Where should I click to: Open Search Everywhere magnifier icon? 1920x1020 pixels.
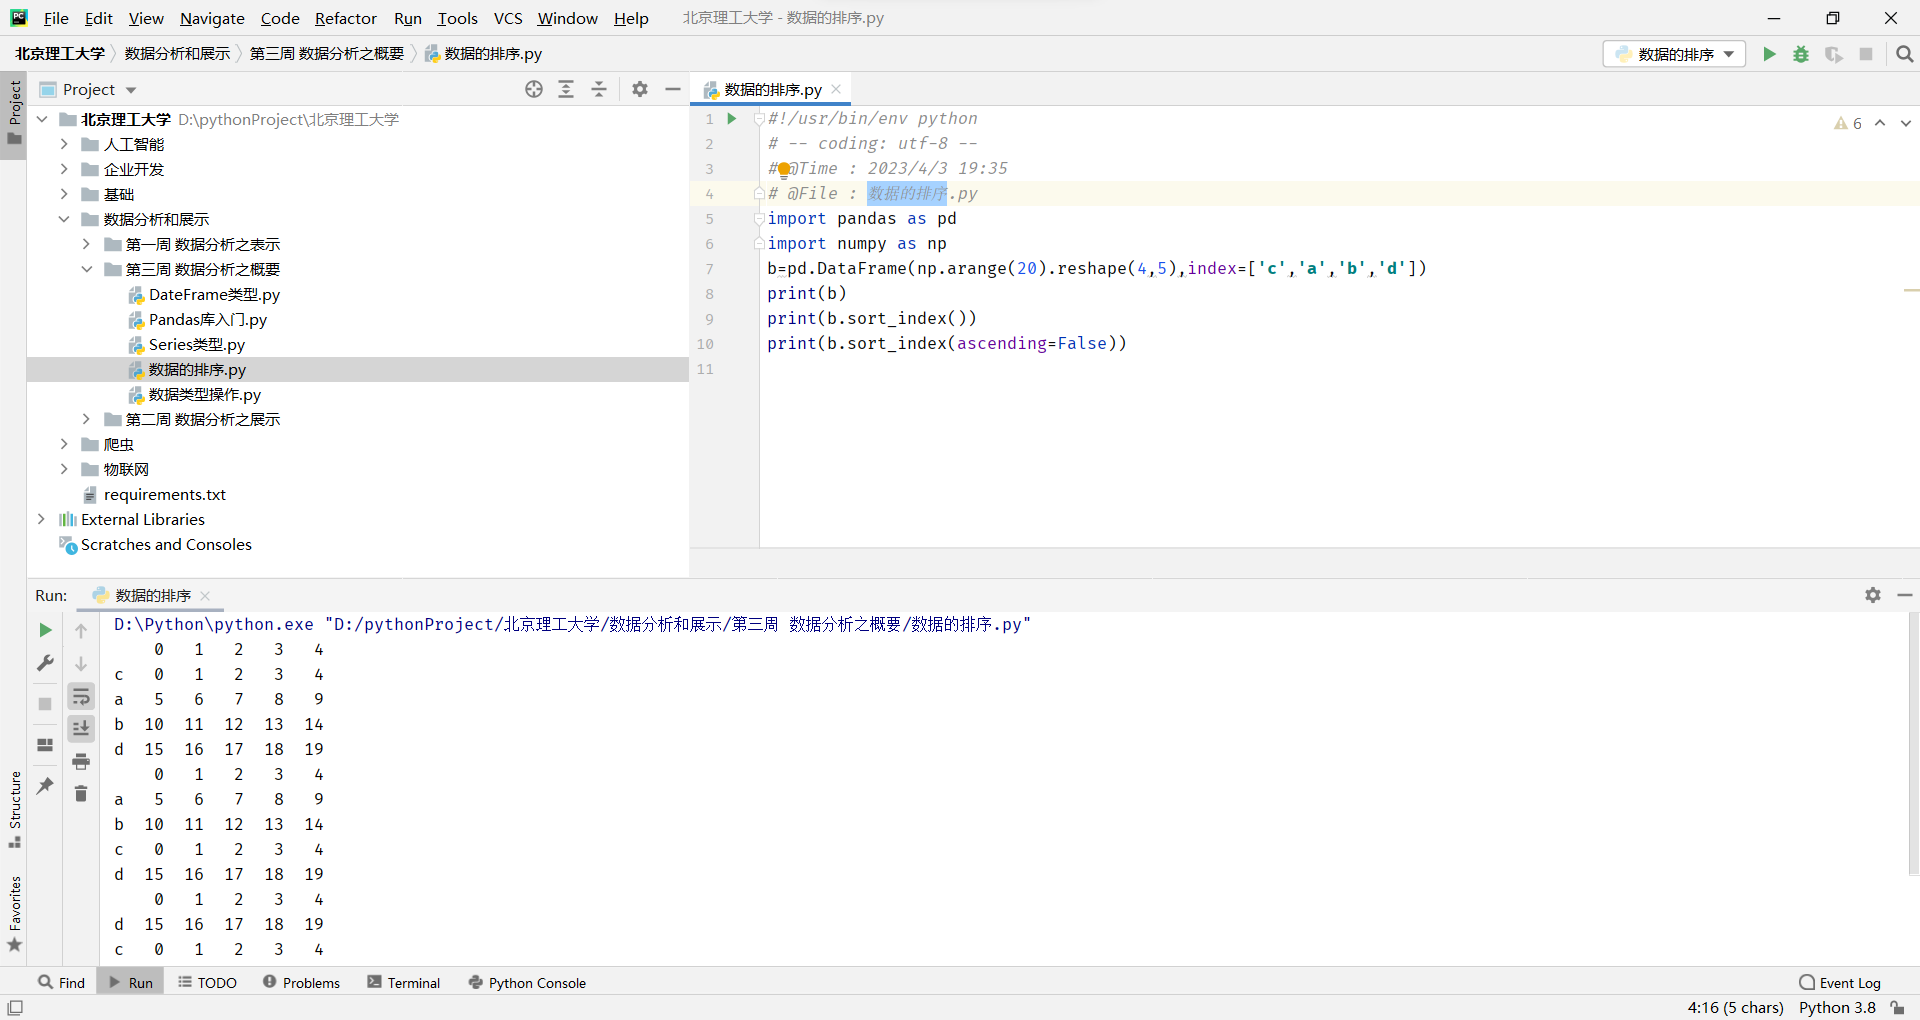(1905, 54)
